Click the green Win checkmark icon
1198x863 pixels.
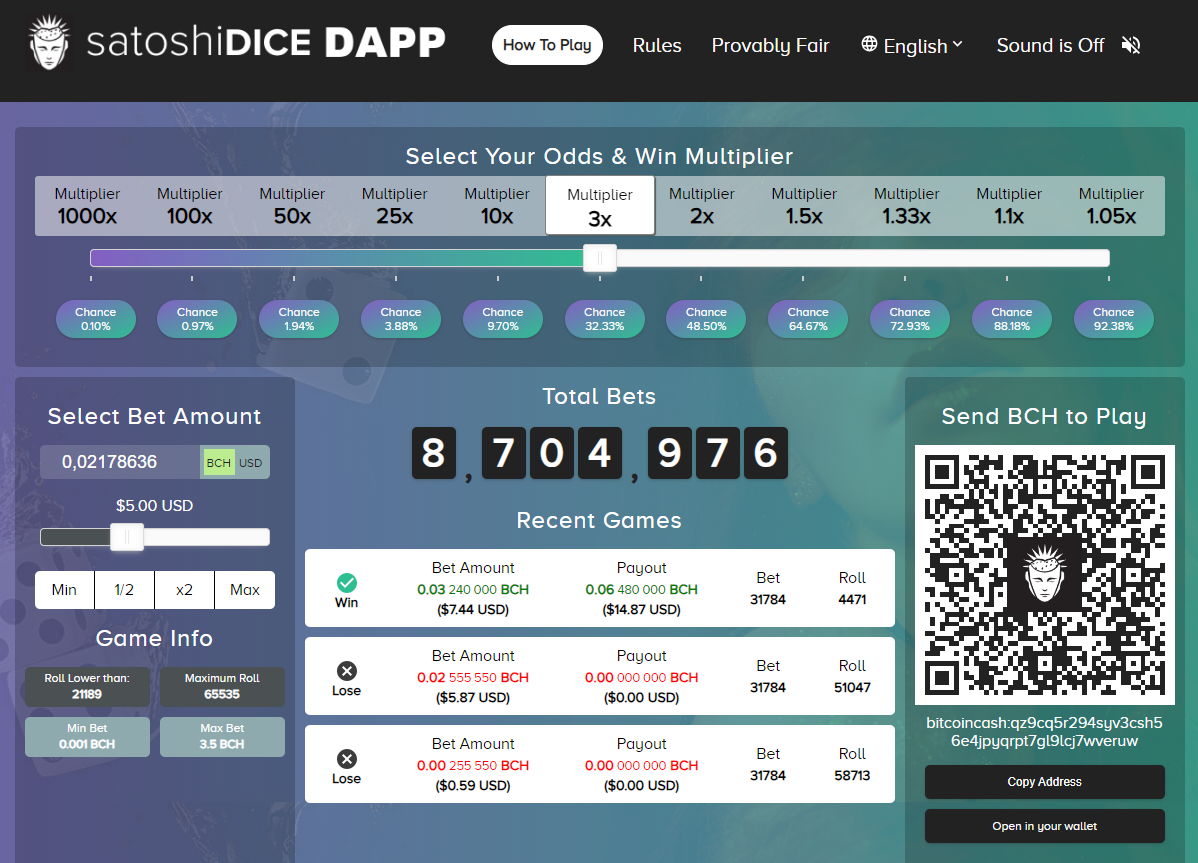click(347, 583)
